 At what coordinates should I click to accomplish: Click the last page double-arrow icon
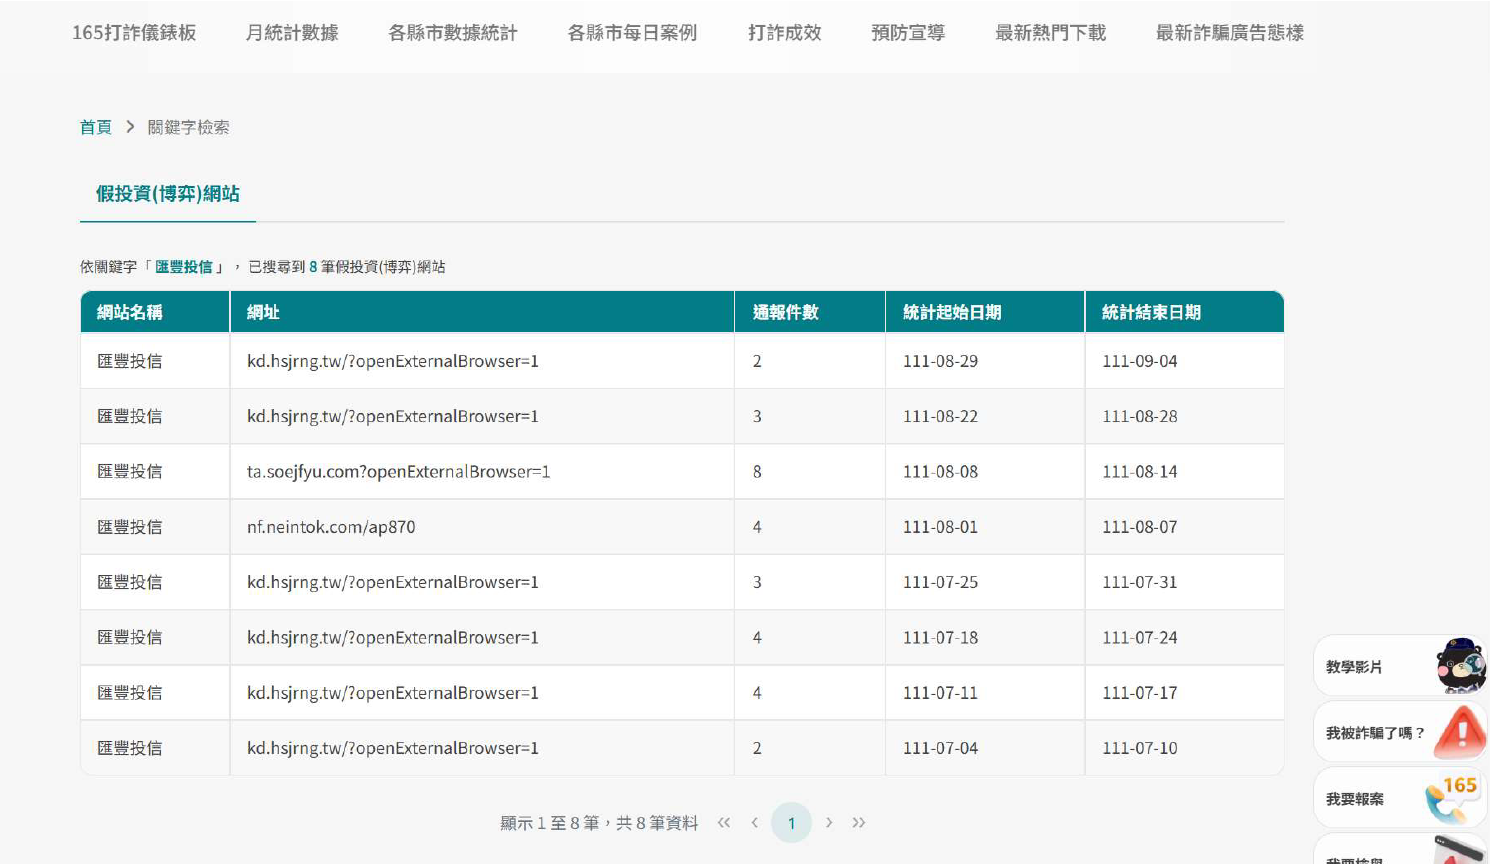[x=859, y=823]
